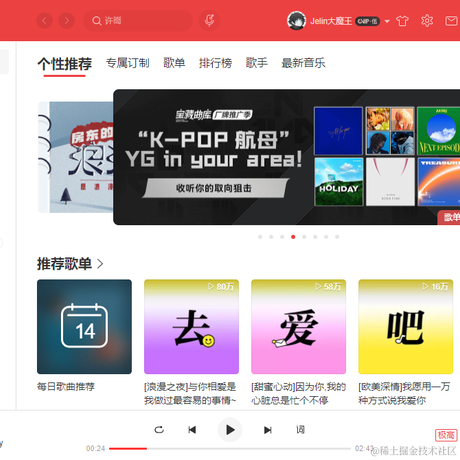460x460 pixels.
Task: Toggle the loop playback mode icon
Action: (159, 430)
